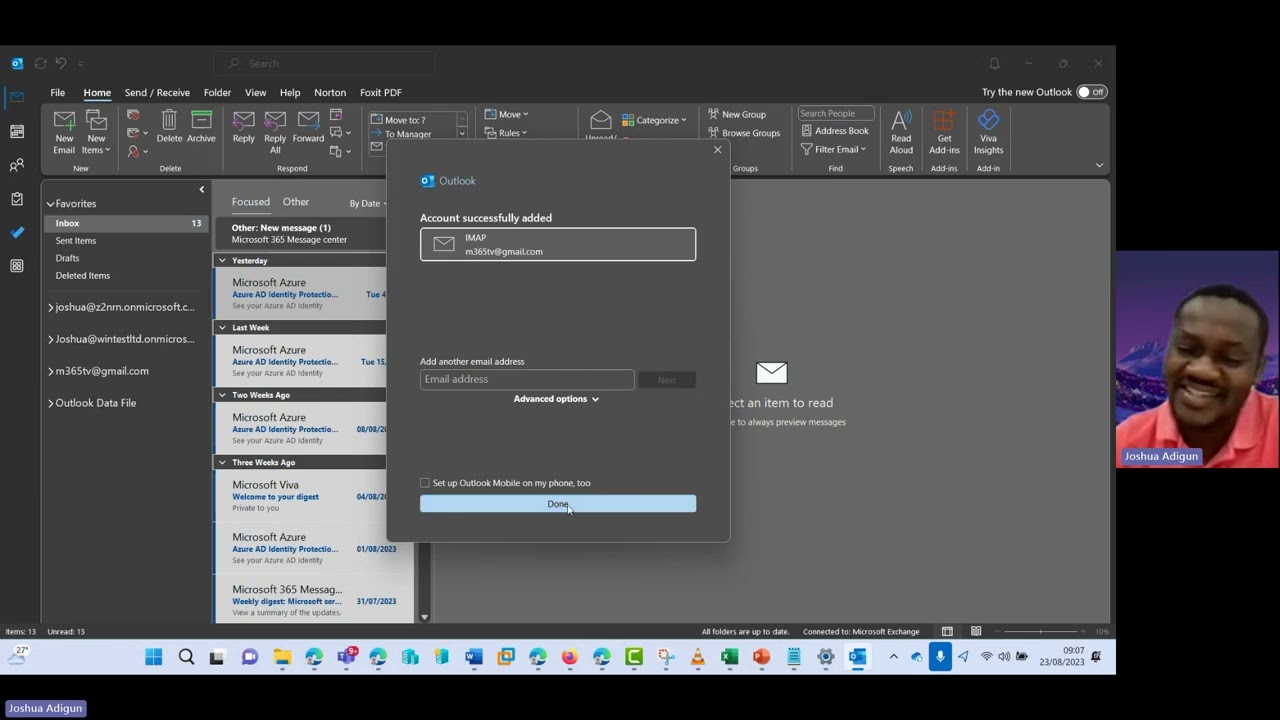Open People view in left navigation

[x=17, y=165]
